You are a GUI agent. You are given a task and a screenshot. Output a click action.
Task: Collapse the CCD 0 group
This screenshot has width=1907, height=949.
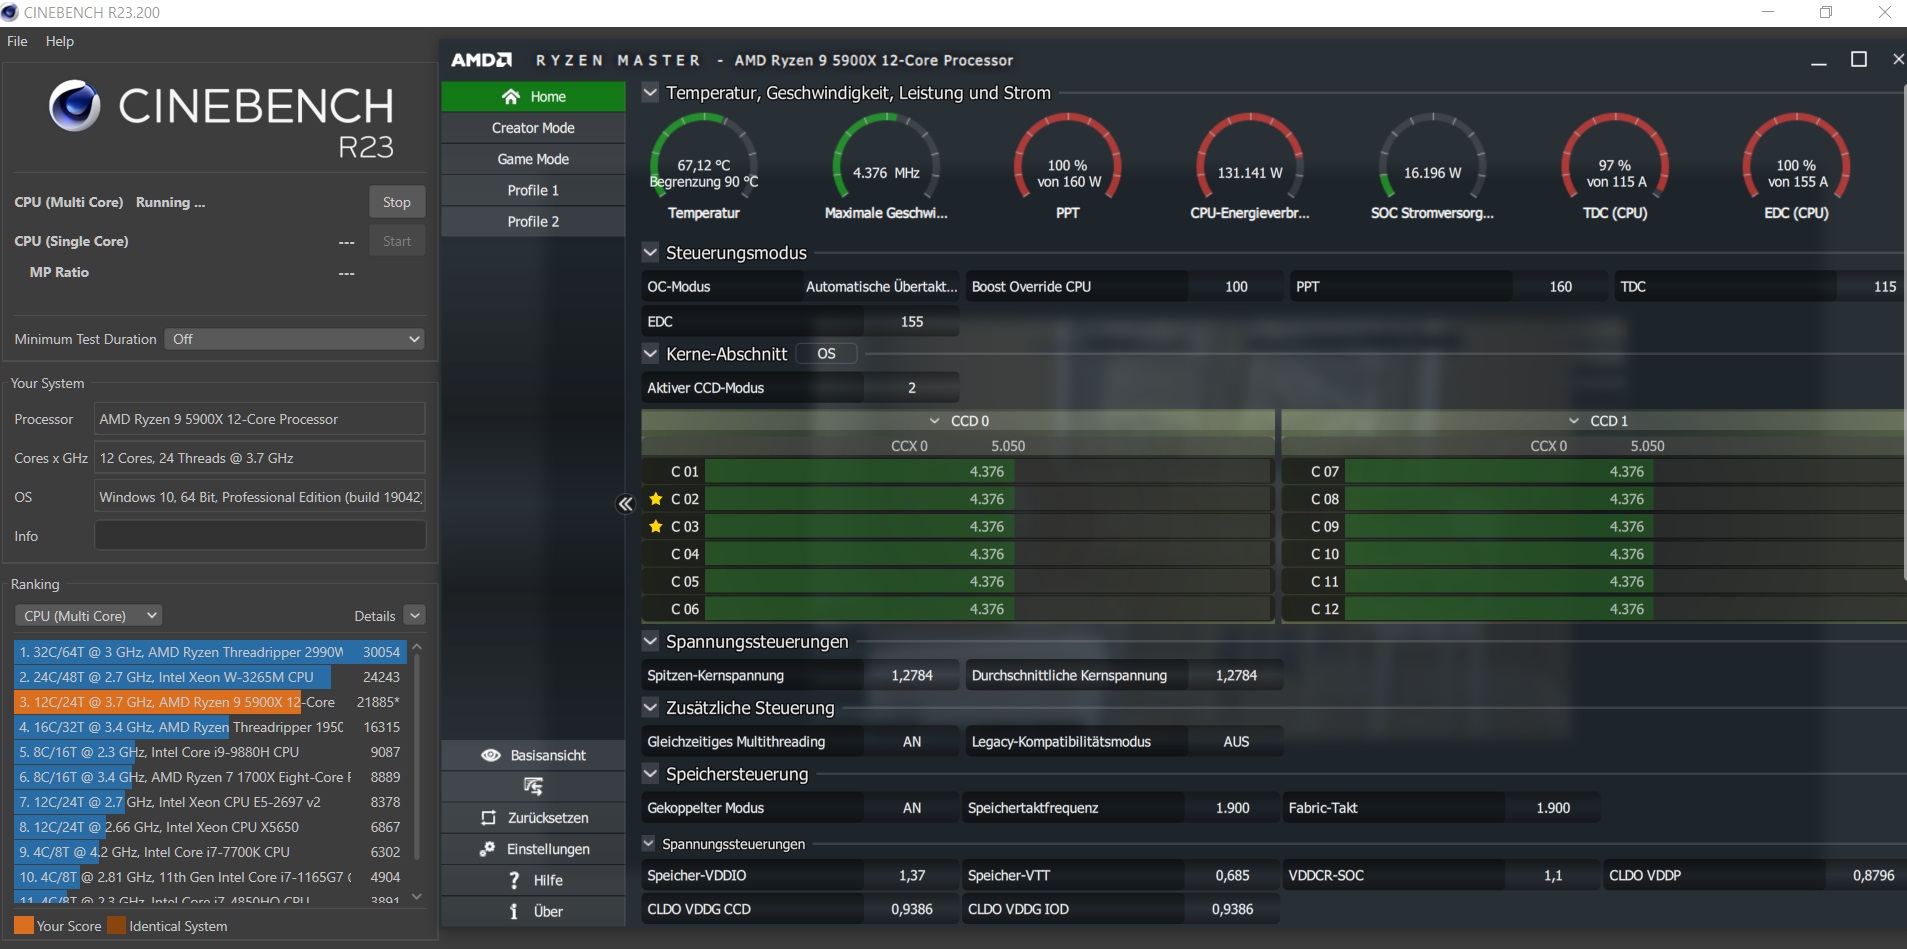pyautogui.click(x=935, y=421)
